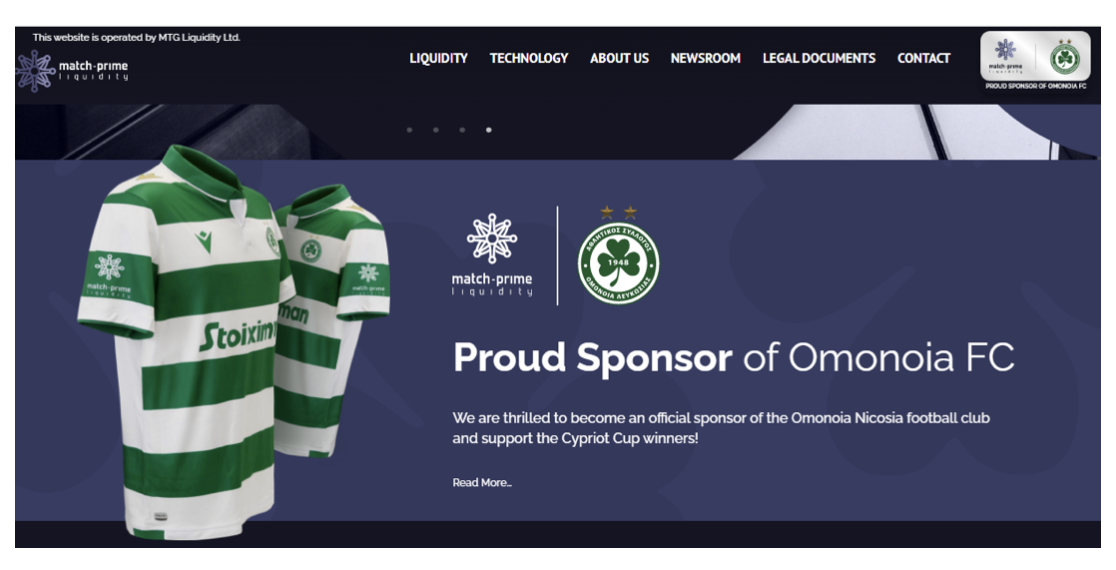
Task: Open the Liquidity menu
Action: pos(438,58)
